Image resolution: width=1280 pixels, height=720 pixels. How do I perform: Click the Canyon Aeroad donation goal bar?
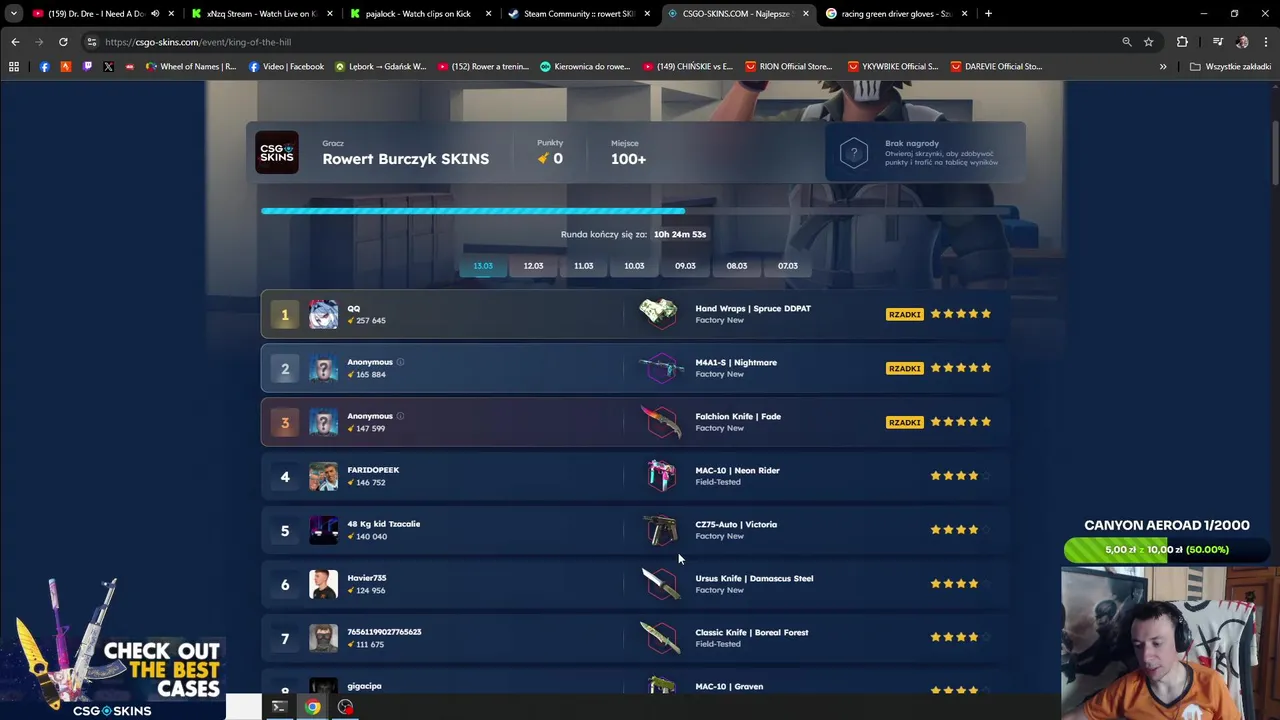click(1166, 549)
